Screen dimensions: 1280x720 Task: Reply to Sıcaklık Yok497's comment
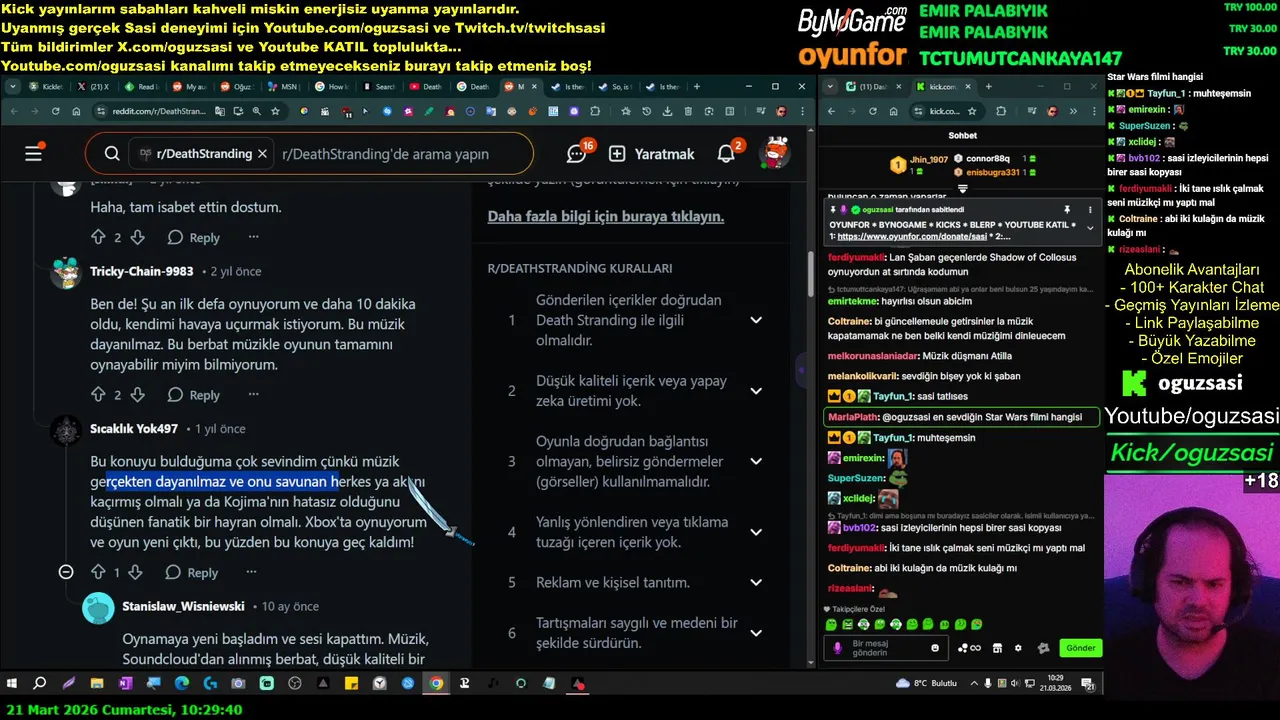192,572
